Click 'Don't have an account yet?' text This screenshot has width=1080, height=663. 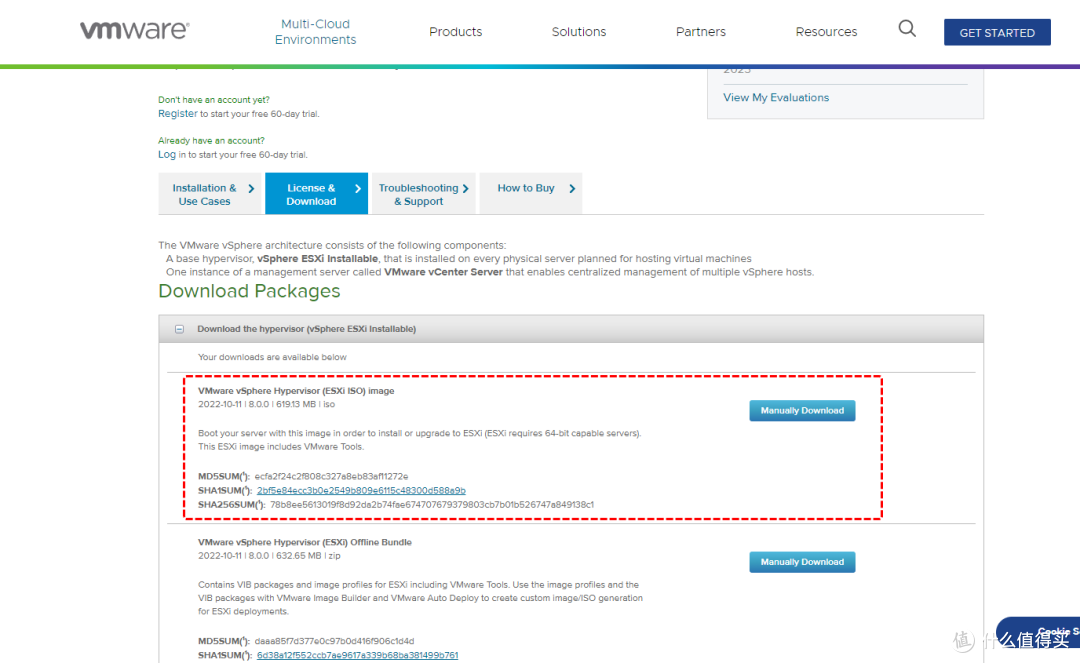click(x=214, y=100)
